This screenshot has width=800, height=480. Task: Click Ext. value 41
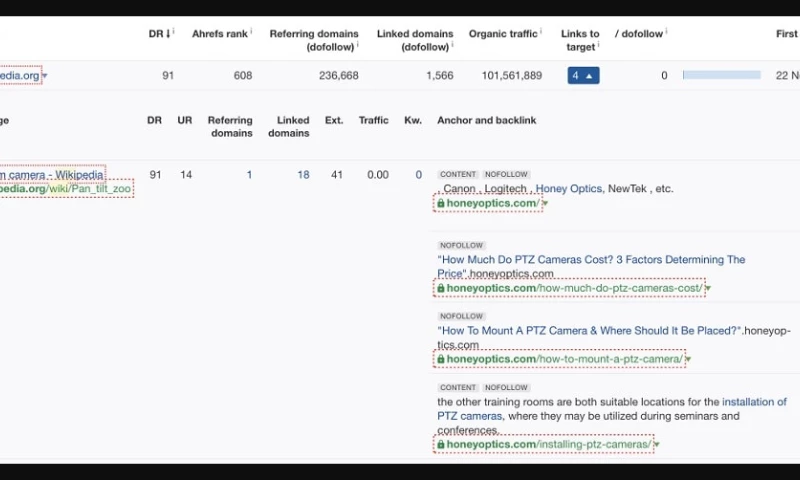coord(337,175)
